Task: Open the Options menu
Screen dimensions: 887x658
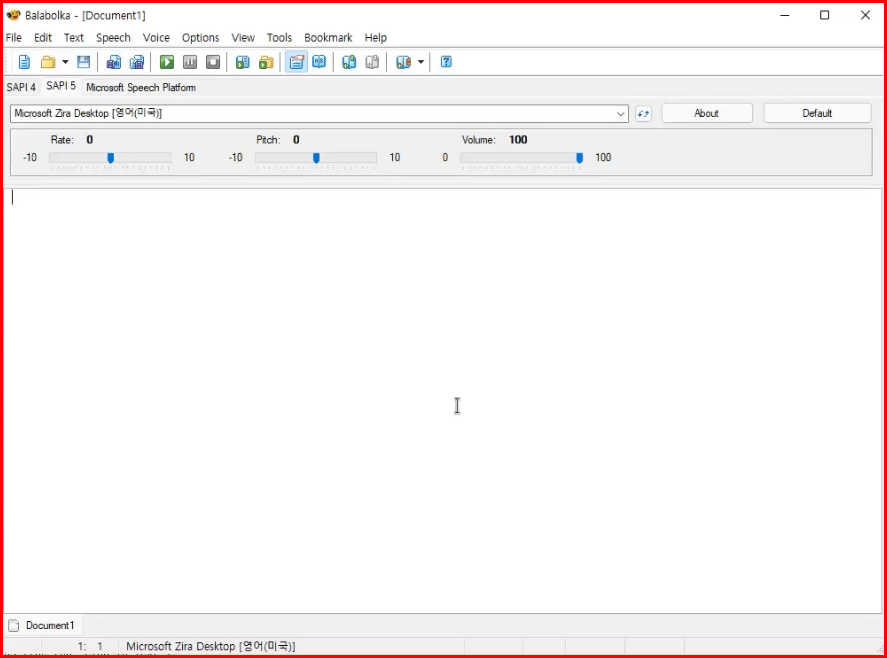Action: (x=200, y=37)
